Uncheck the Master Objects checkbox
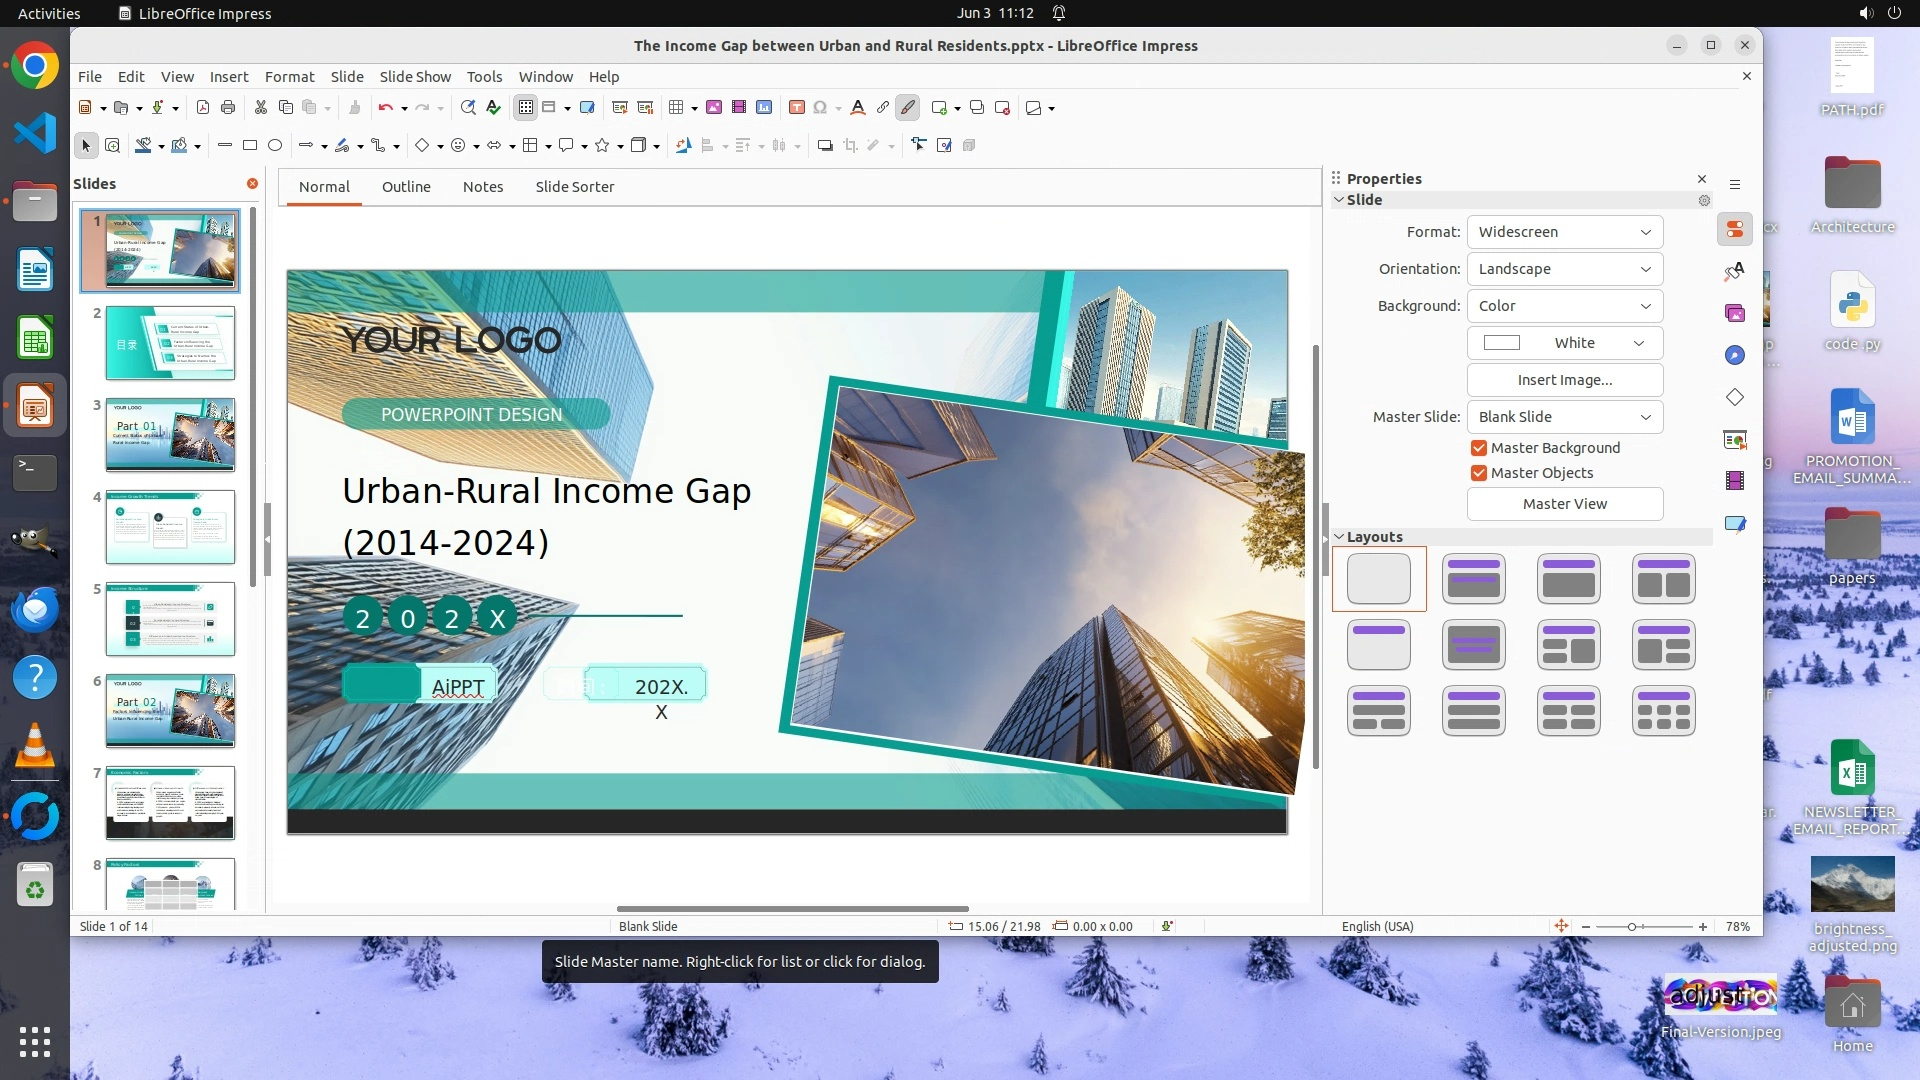Image resolution: width=1920 pixels, height=1080 pixels. pyautogui.click(x=1479, y=473)
